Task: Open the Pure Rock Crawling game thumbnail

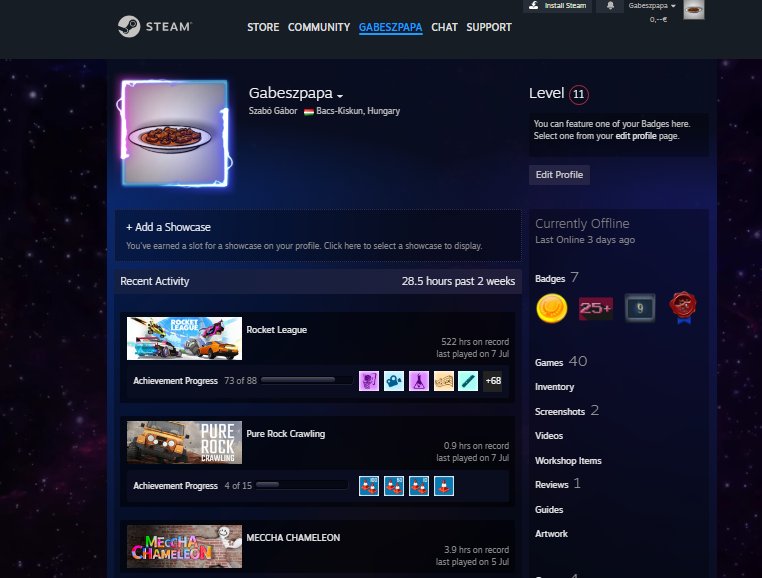Action: tap(184, 442)
